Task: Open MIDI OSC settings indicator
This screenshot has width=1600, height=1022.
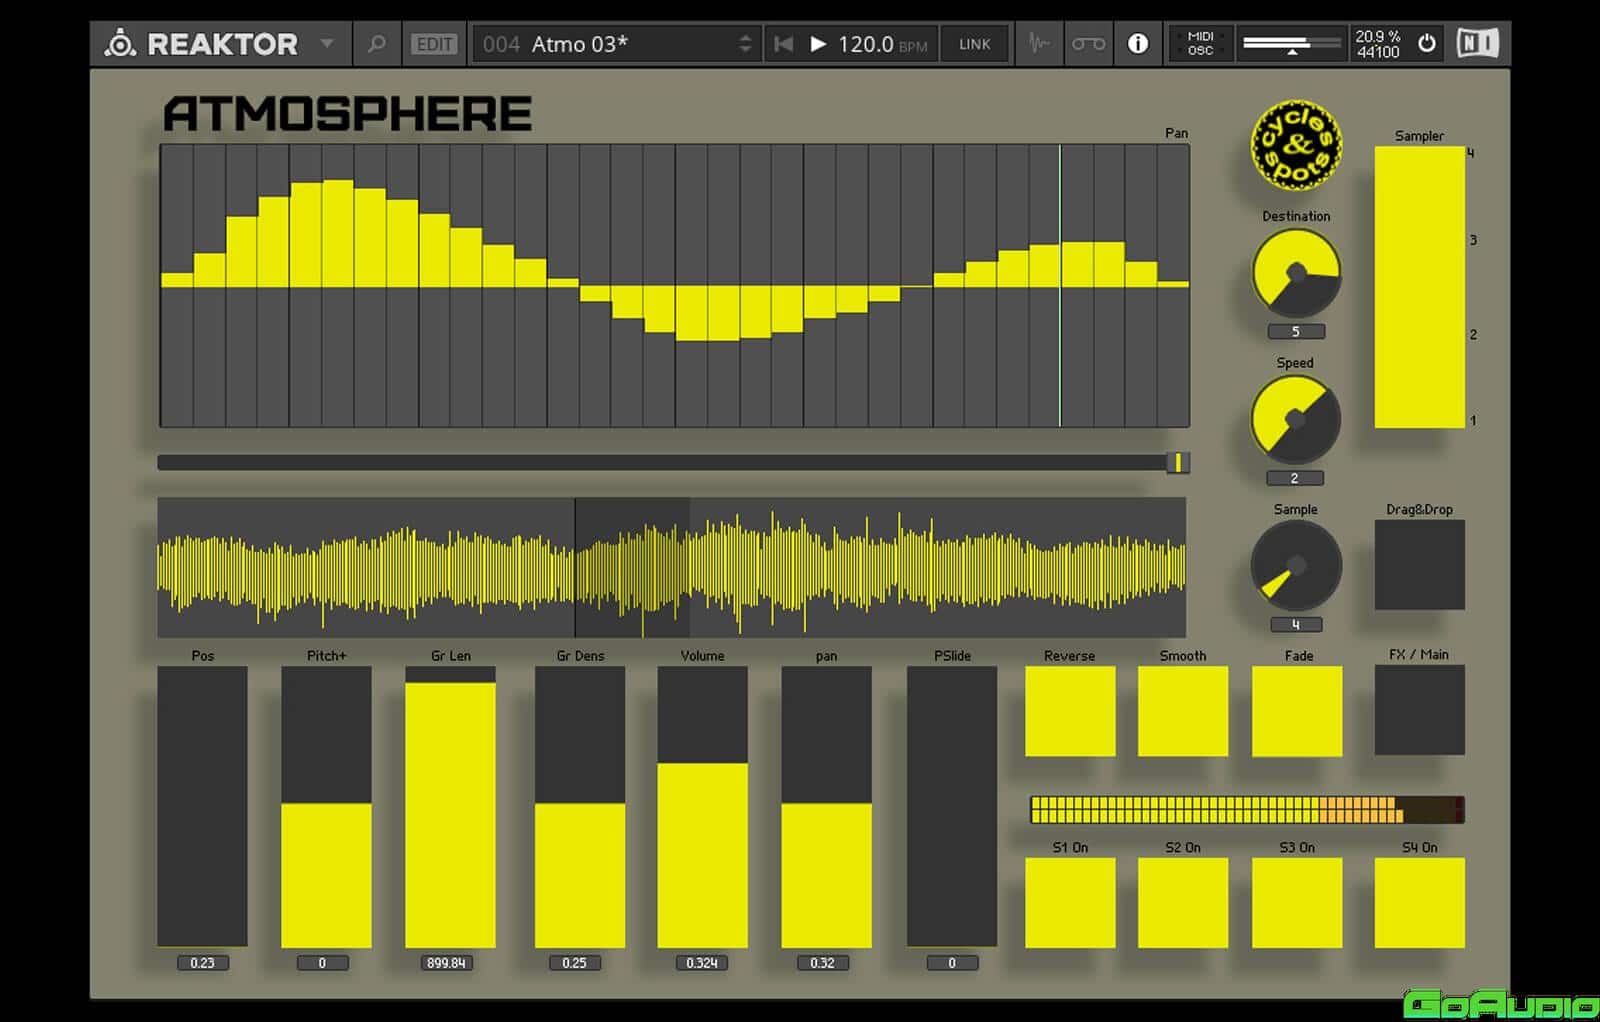Action: (1200, 44)
